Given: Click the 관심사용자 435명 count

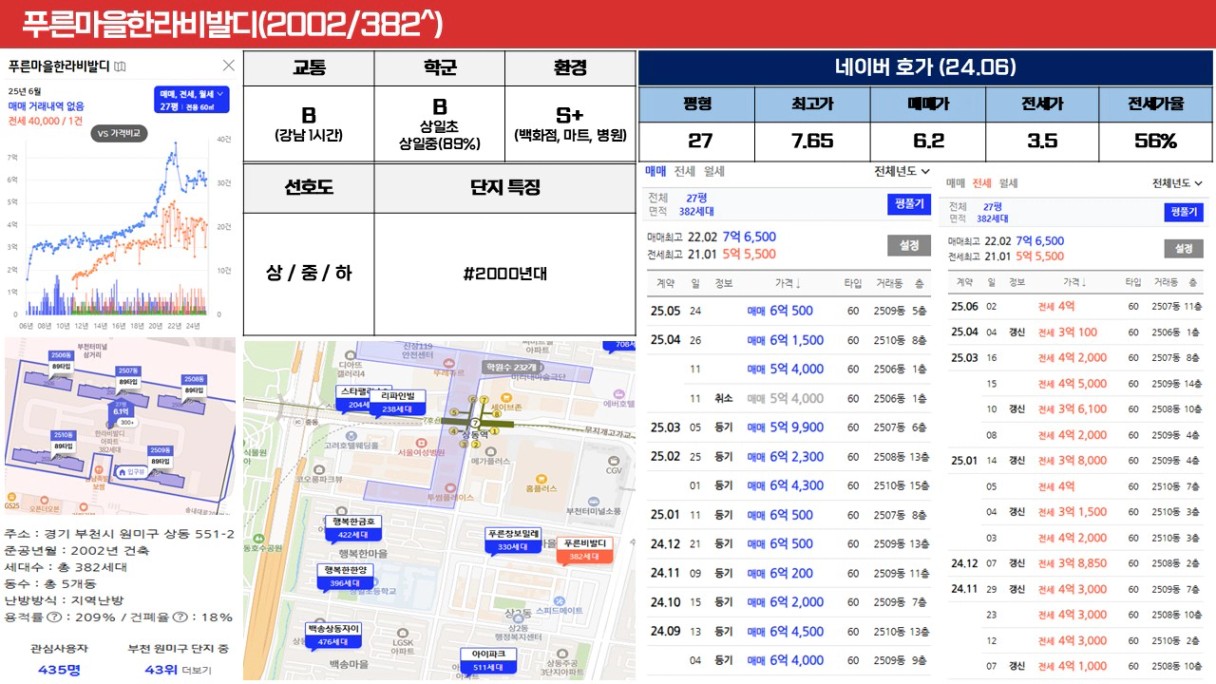Looking at the screenshot, I should click(57, 669).
